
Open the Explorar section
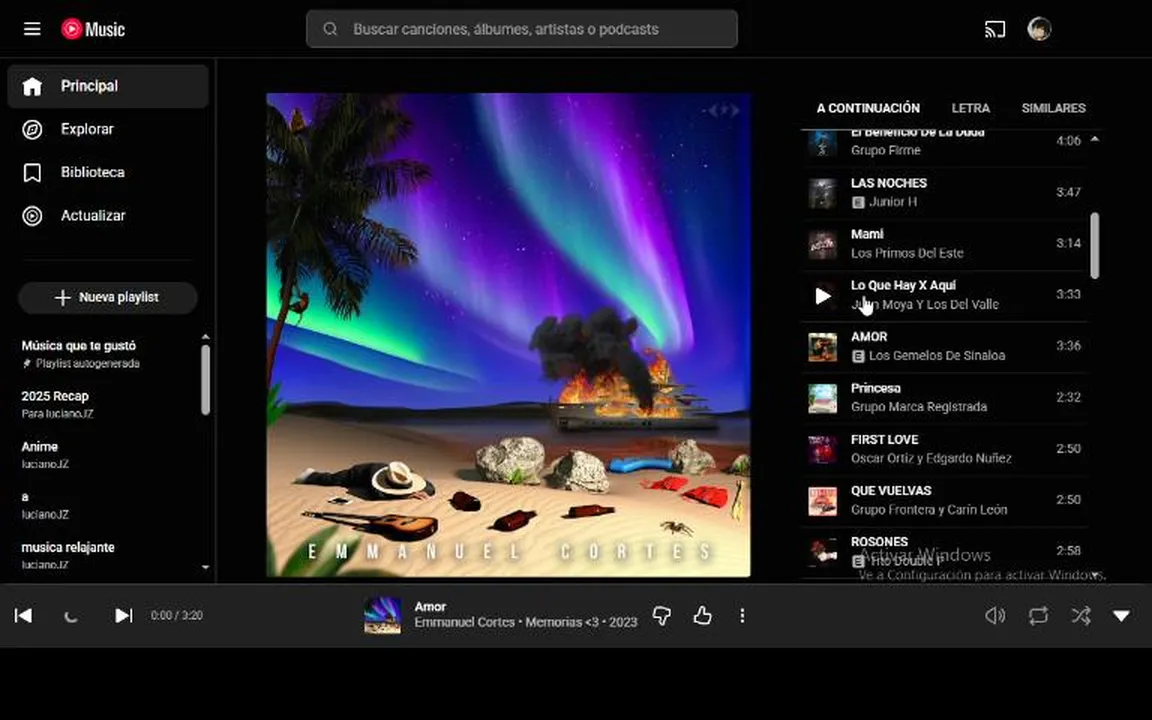pyautogui.click(x=108, y=129)
